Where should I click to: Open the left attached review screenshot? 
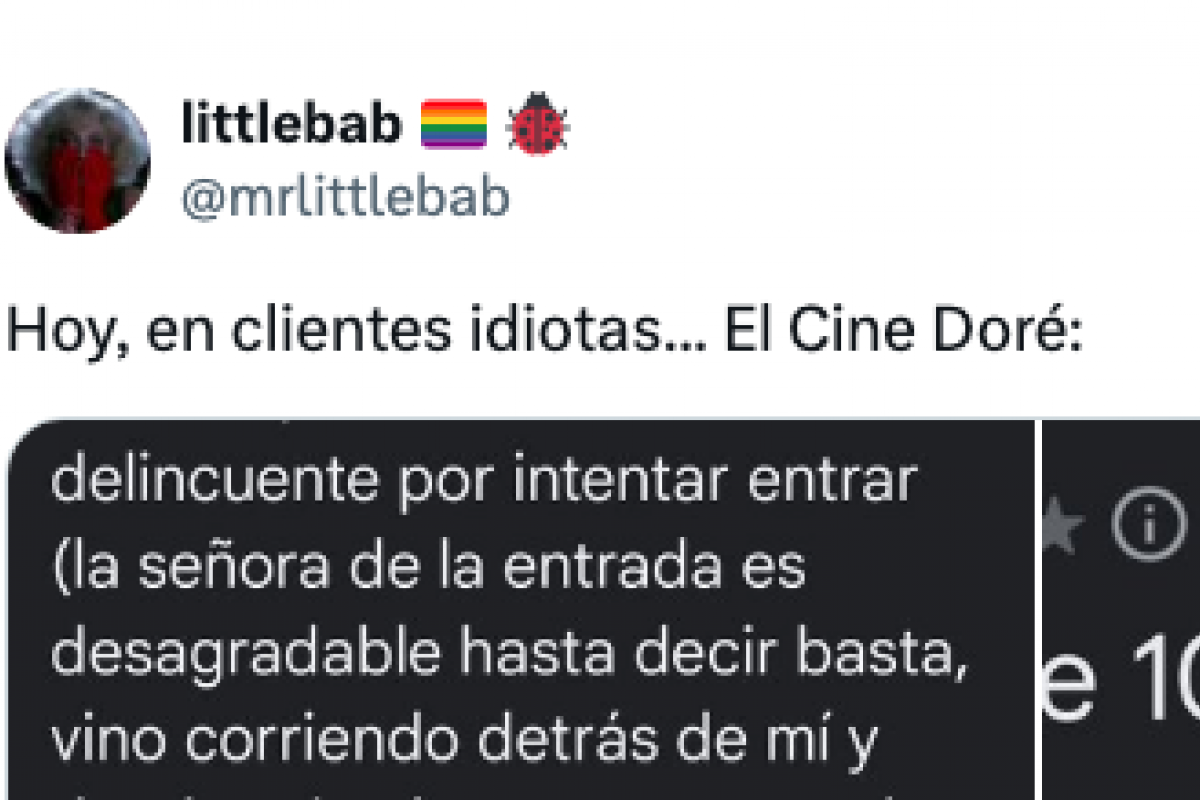pyautogui.click(x=520, y=610)
